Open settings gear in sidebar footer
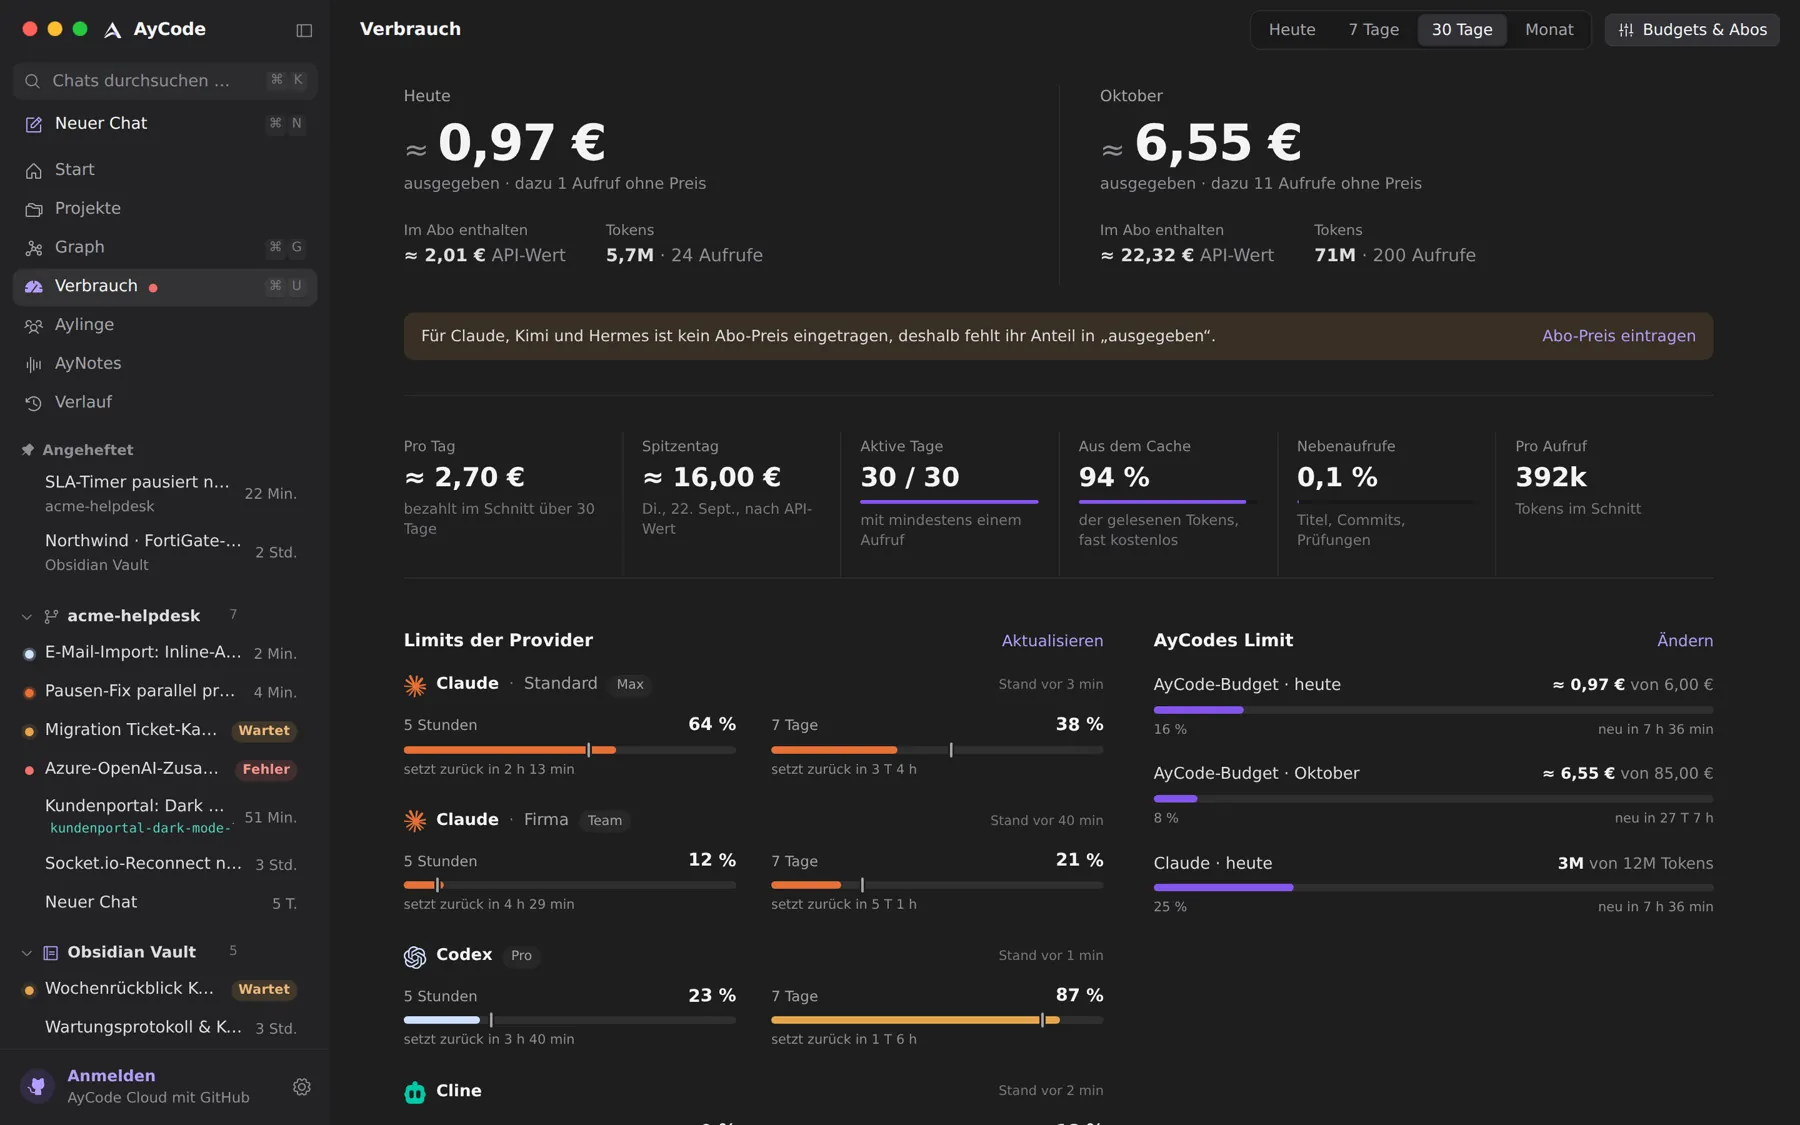Image resolution: width=1800 pixels, height=1125 pixels. click(x=301, y=1087)
